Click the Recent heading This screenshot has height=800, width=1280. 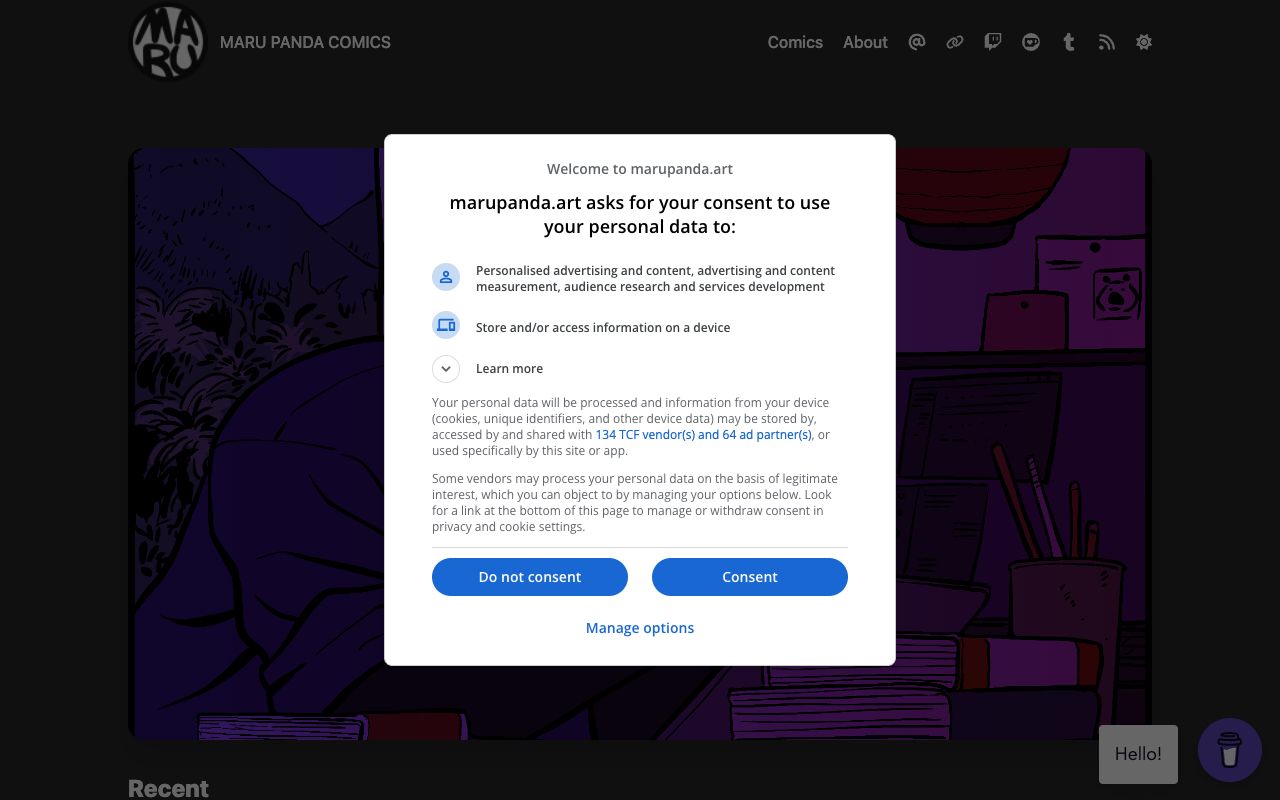pos(168,788)
